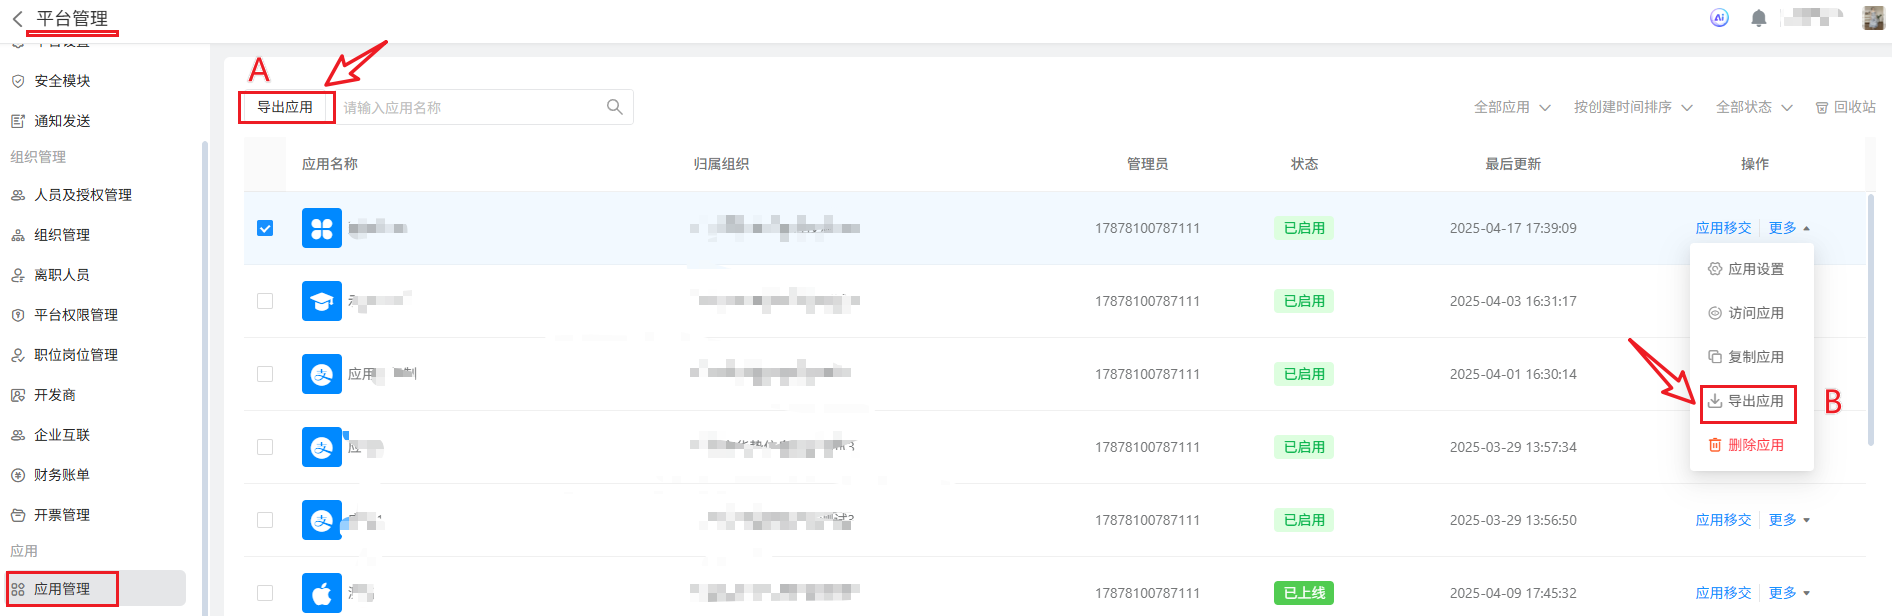Click 应用移交 link in the first row
The height and width of the screenshot is (616, 1892).
[x=1723, y=228]
